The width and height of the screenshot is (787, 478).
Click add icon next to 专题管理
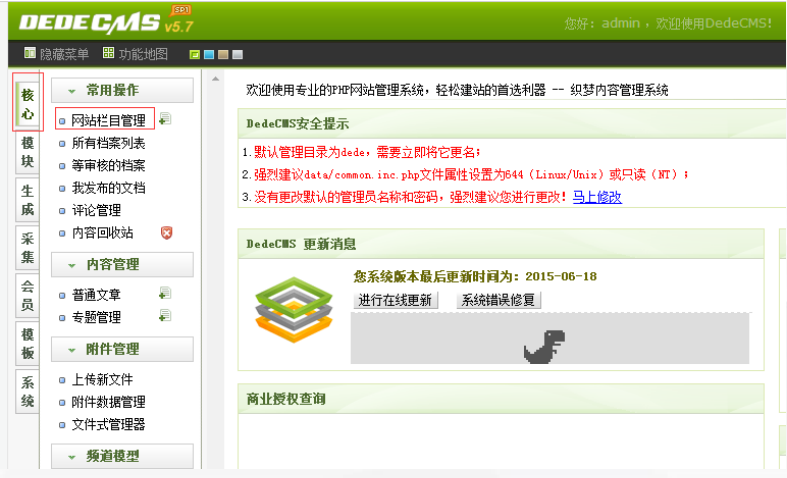(x=165, y=316)
